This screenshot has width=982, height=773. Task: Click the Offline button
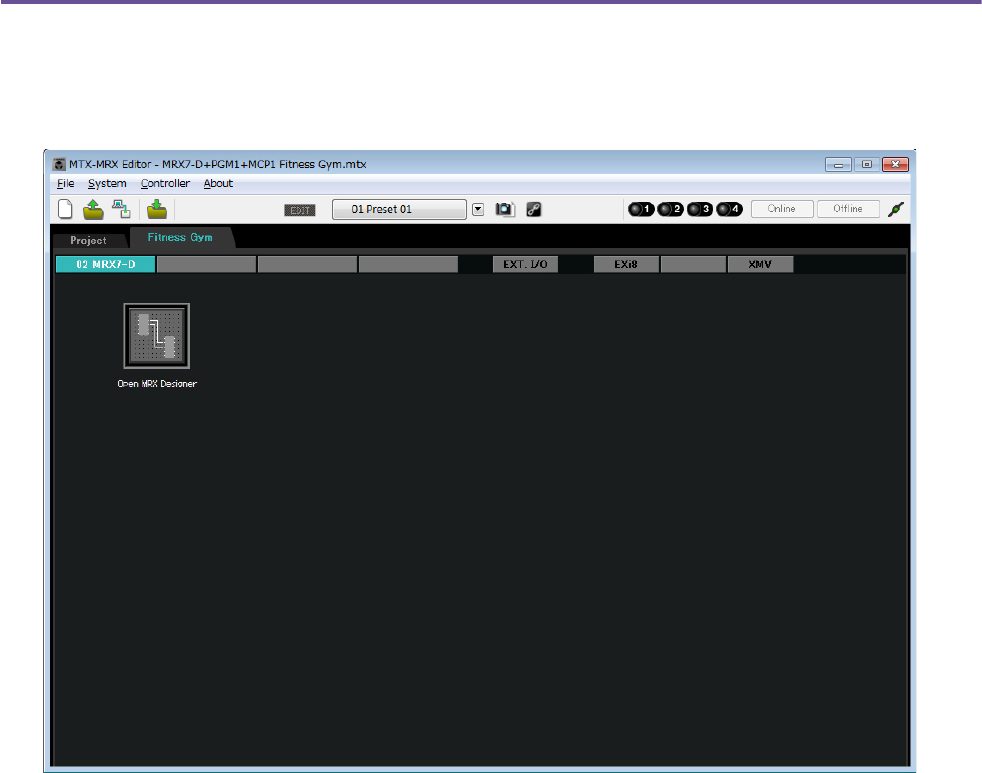pos(848,209)
